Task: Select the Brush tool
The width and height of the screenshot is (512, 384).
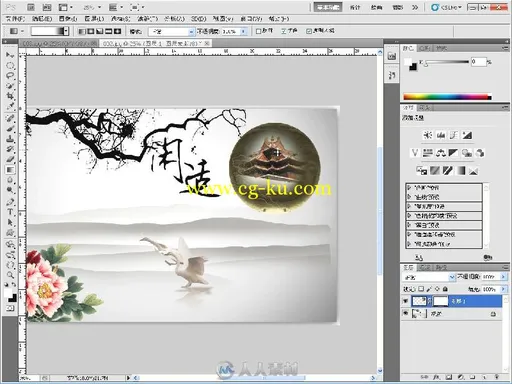Action: 10,128
